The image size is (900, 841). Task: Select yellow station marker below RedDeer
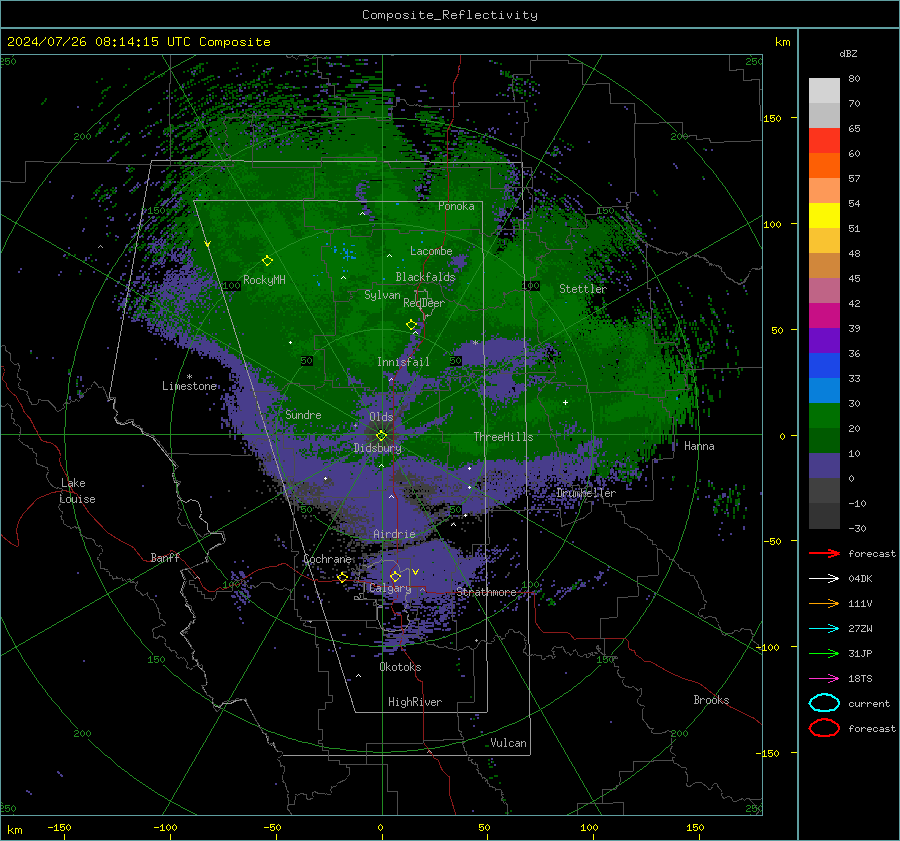412,325
